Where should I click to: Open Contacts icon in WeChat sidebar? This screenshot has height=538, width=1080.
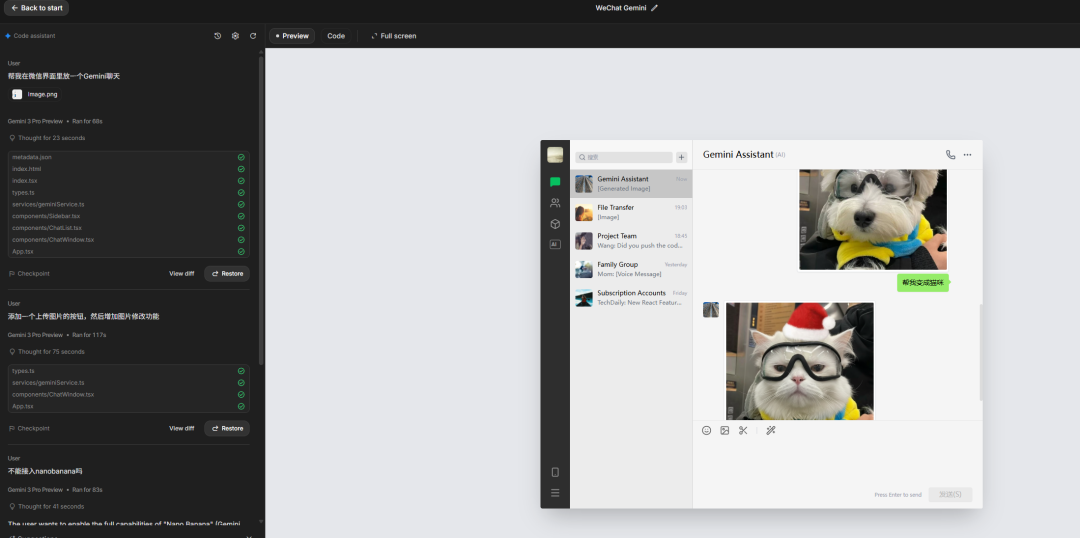click(555, 203)
